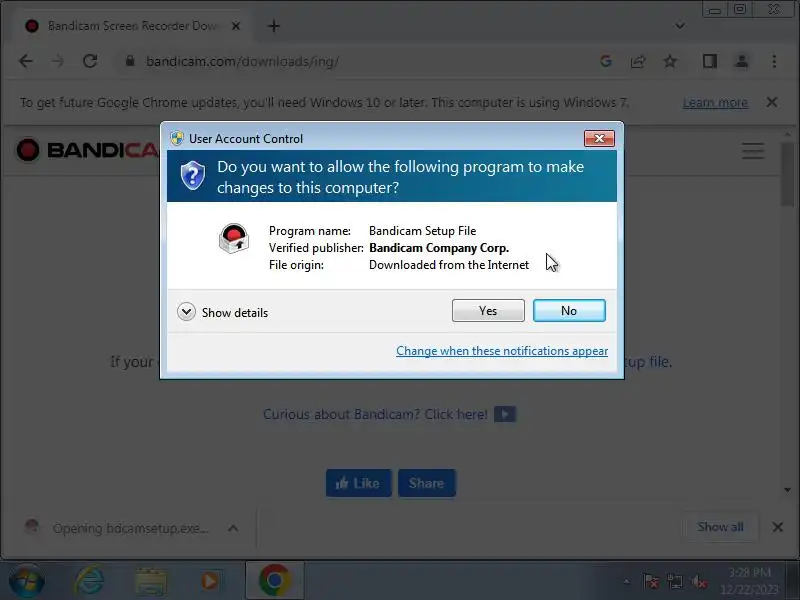
Task: Go forward in Chrome browser
Action: tap(58, 62)
